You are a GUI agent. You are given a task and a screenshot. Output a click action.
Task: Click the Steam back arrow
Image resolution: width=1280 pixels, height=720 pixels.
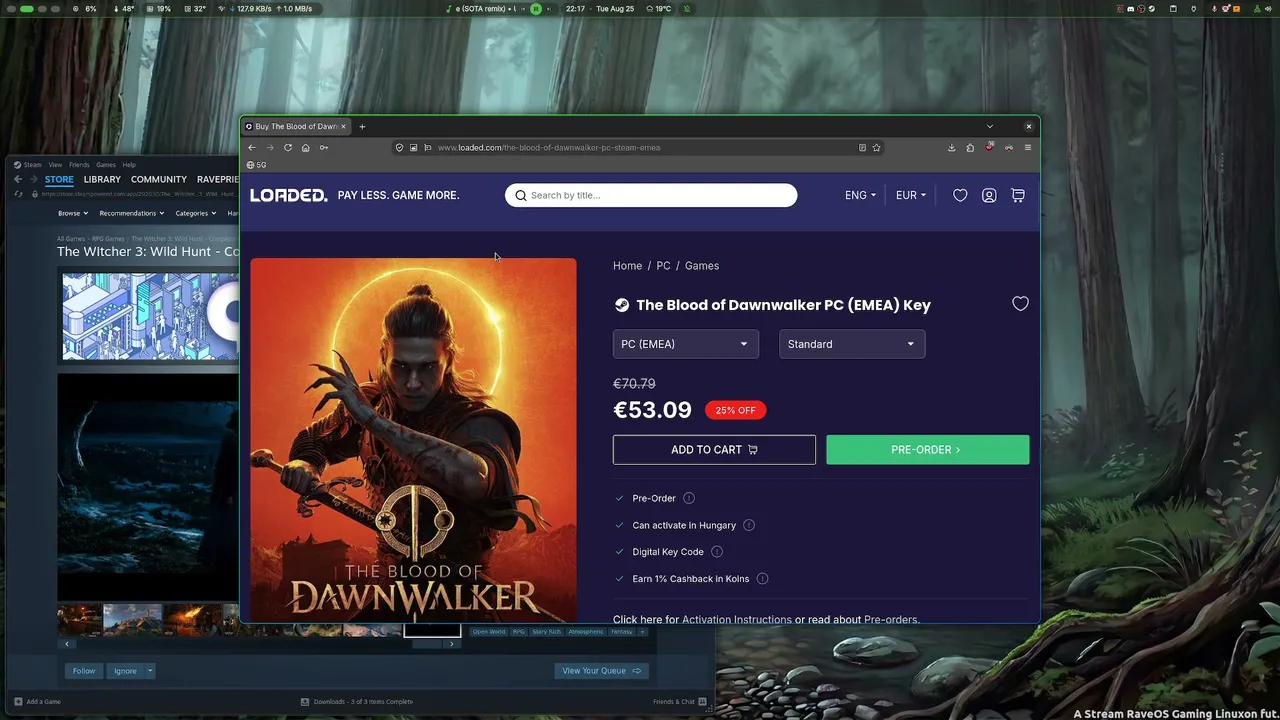[x=18, y=179]
